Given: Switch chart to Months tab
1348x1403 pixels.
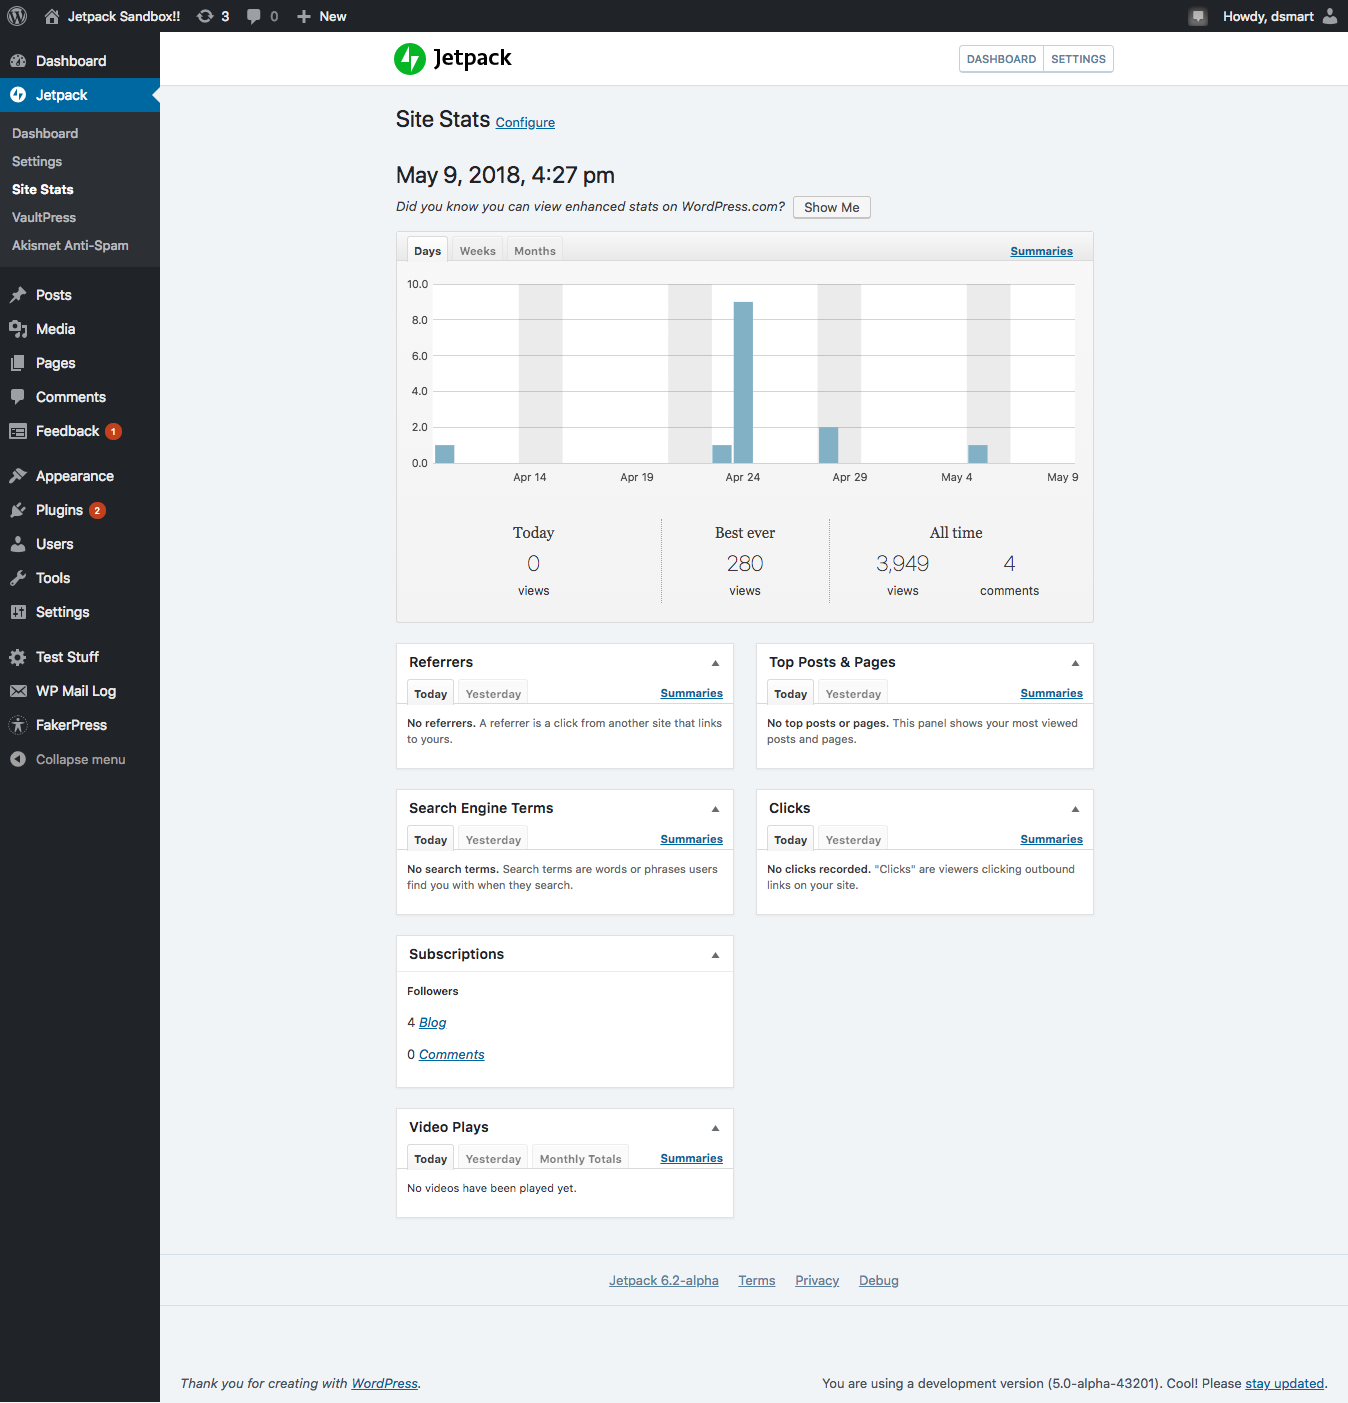Looking at the screenshot, I should [534, 250].
